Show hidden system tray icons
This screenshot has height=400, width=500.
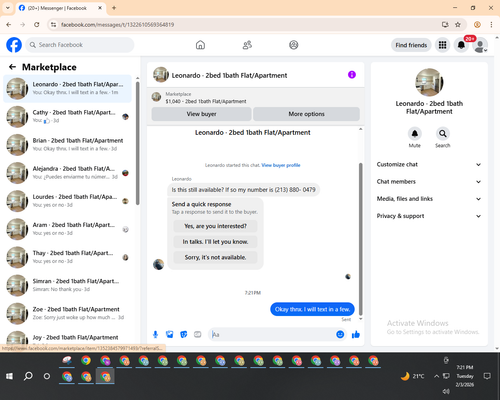coord(436,376)
